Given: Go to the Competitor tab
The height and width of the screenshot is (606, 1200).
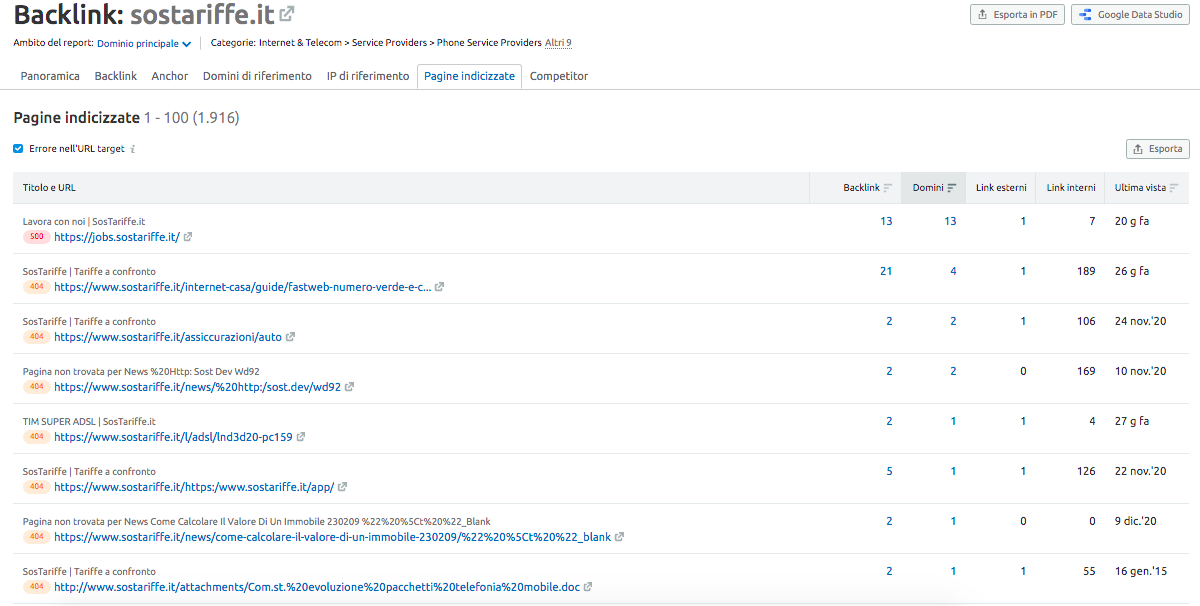Looking at the screenshot, I should [559, 76].
